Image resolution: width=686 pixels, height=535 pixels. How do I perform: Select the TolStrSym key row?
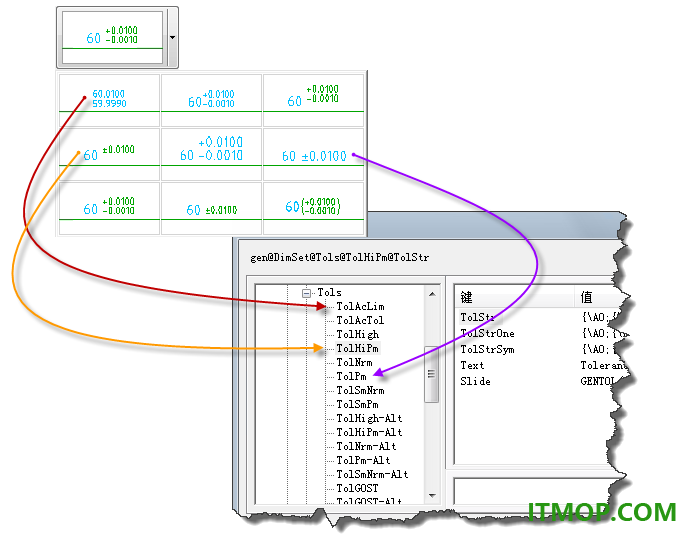tap(487, 350)
